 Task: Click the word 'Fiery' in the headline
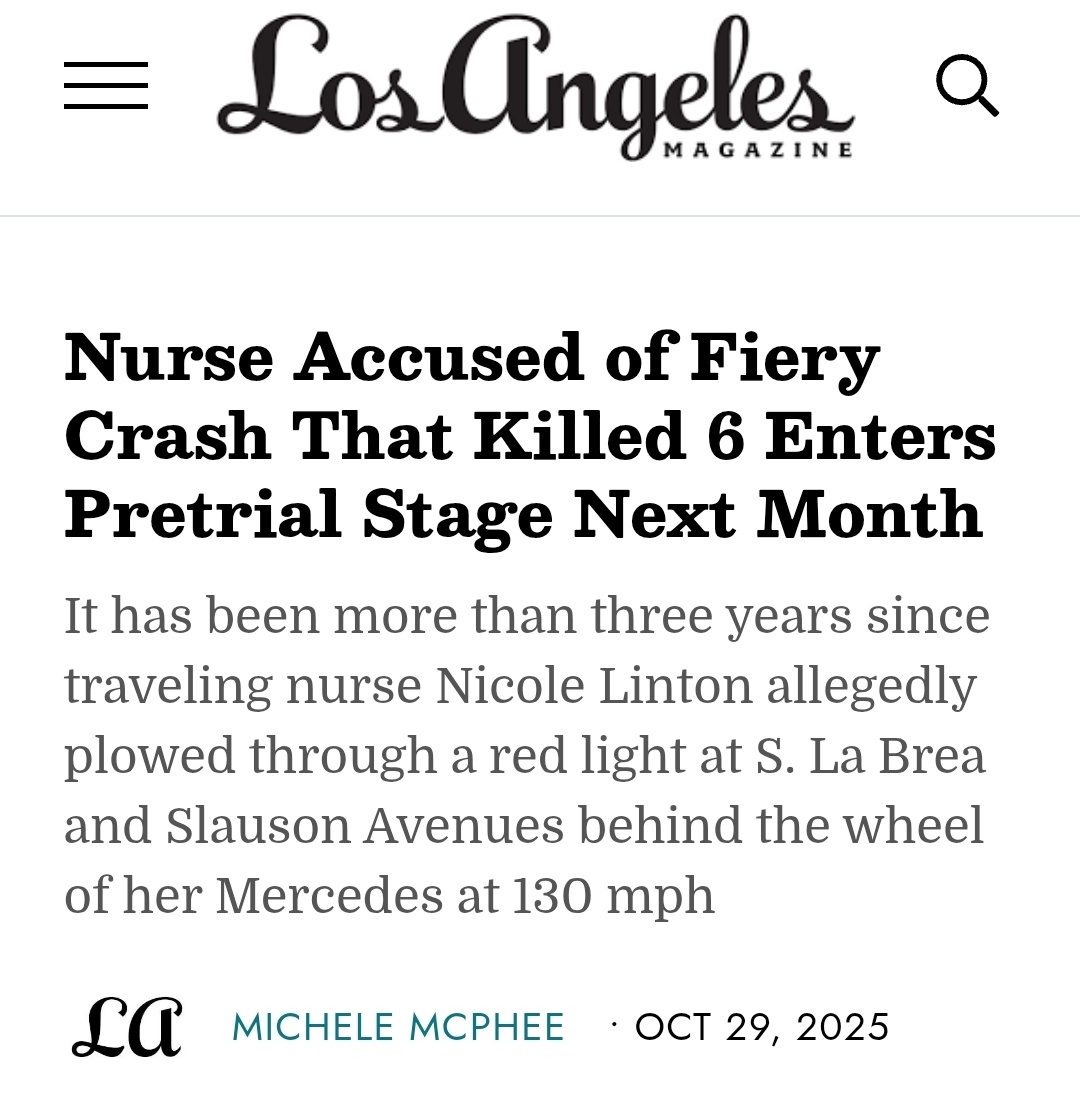coord(784,360)
